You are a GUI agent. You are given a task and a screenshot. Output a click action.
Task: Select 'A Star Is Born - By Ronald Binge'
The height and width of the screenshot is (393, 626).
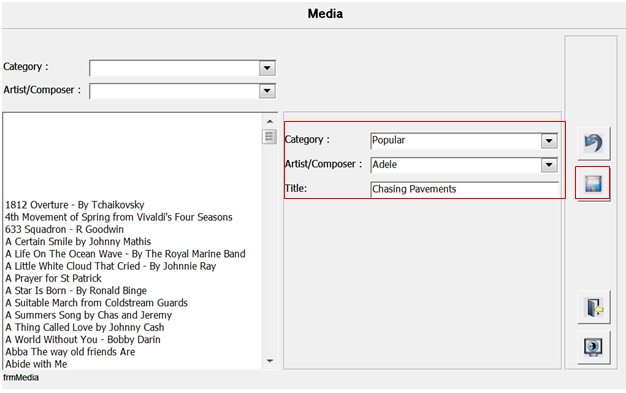coord(76,291)
